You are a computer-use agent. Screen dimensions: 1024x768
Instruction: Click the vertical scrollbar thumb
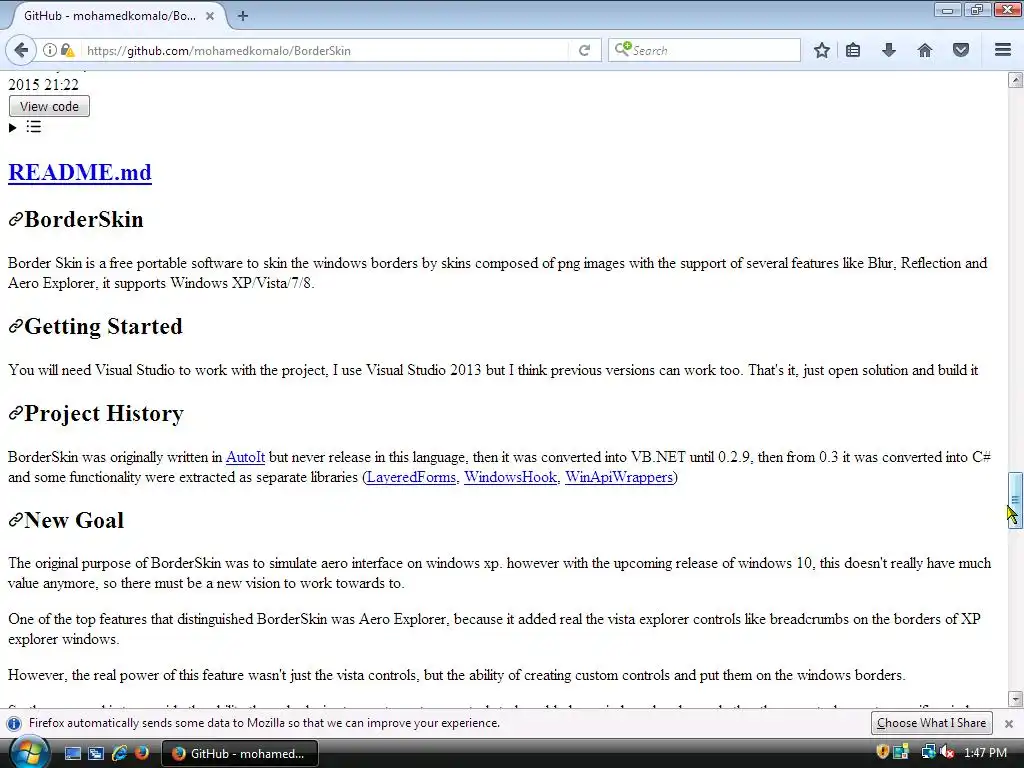pos(1015,500)
